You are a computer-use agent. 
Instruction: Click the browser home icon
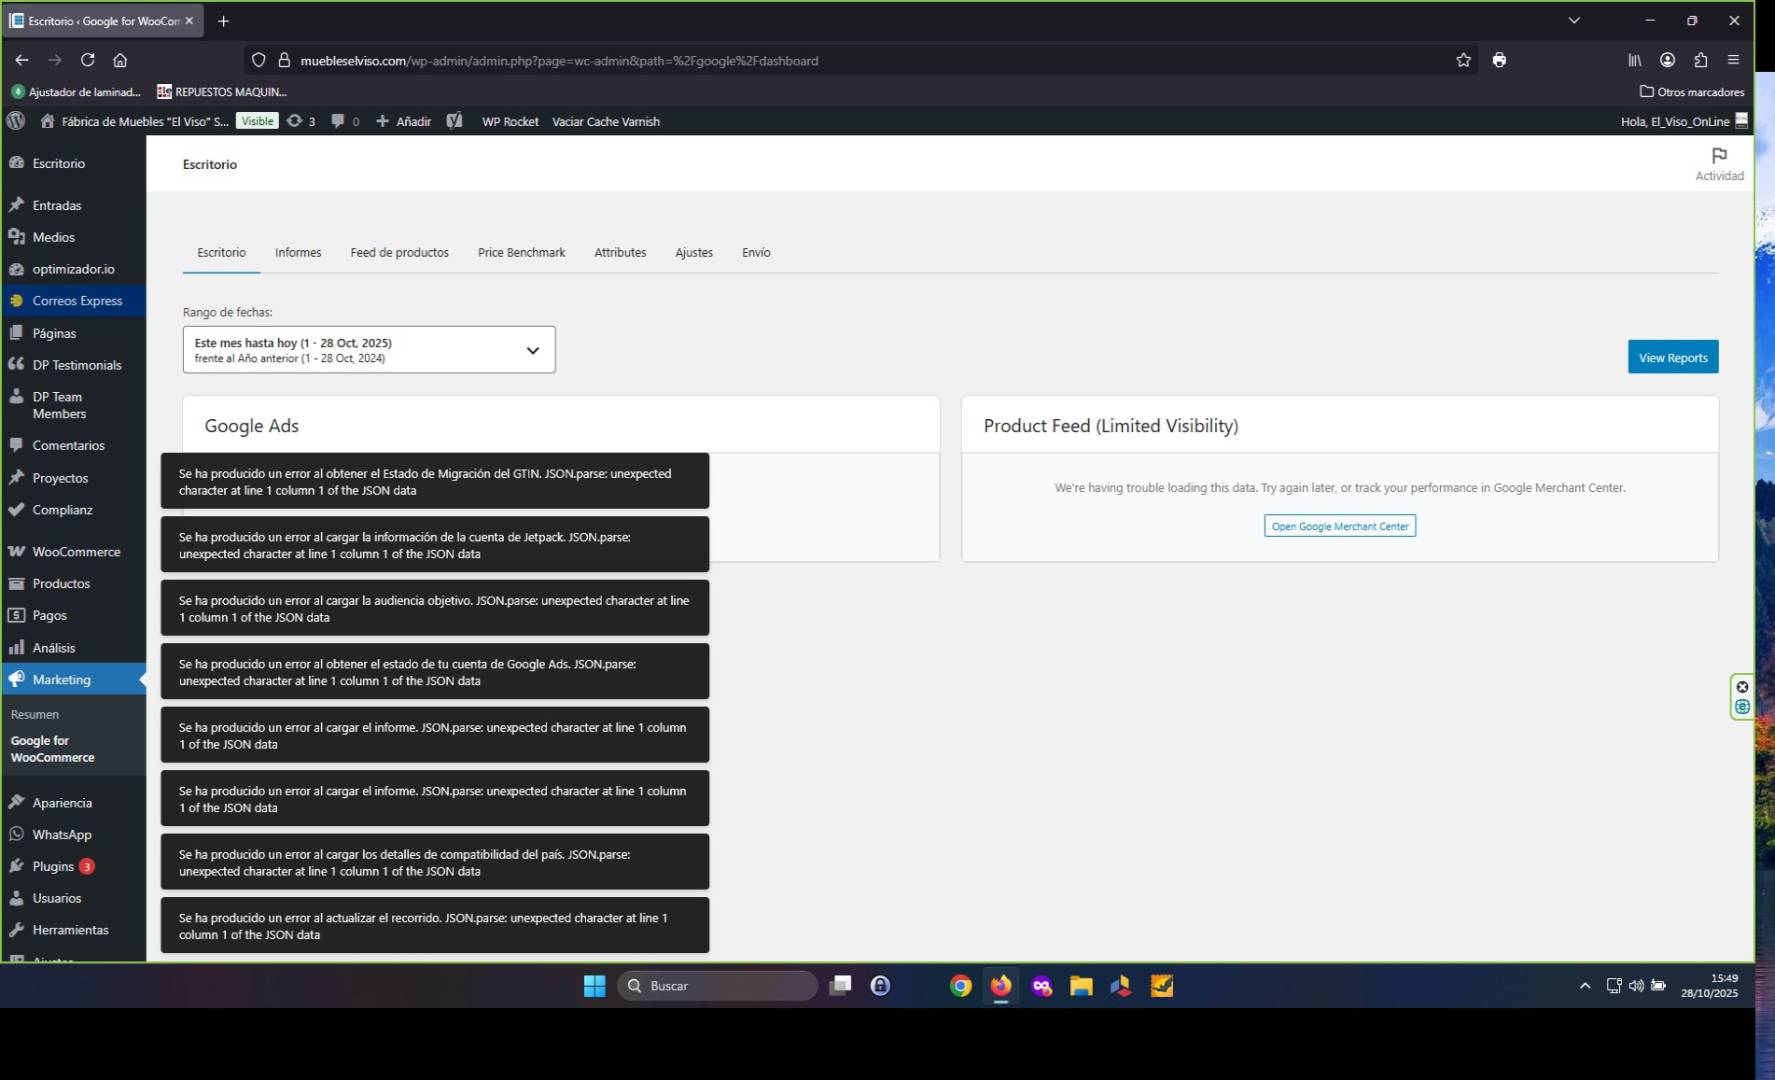[x=120, y=60]
